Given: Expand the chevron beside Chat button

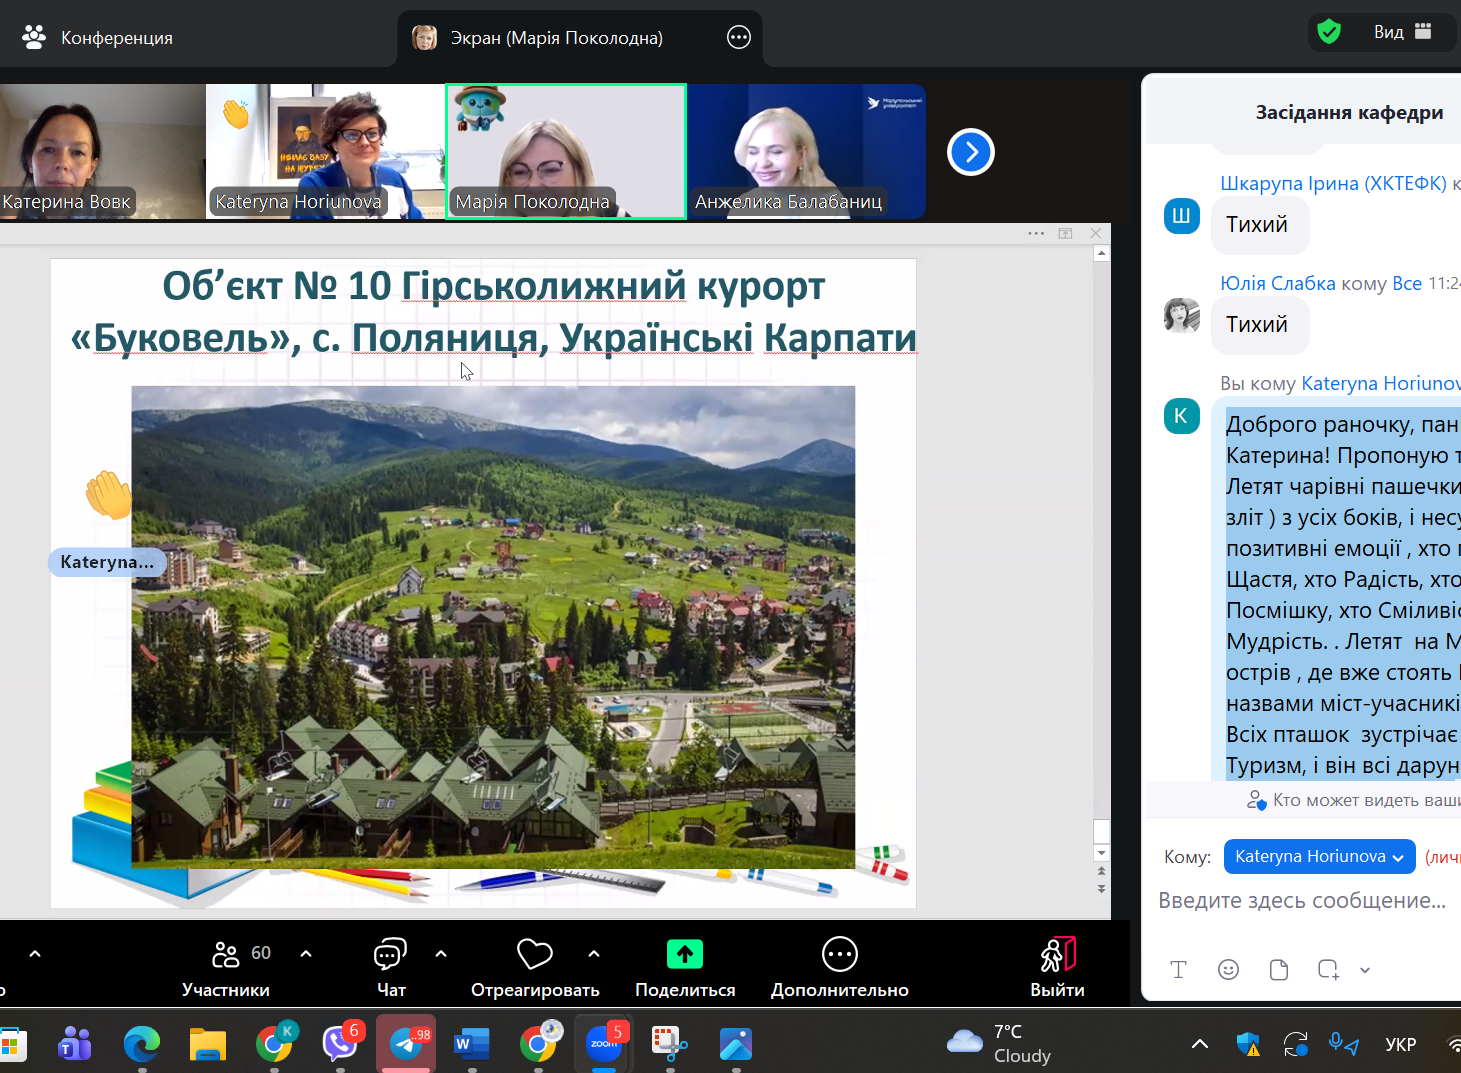Looking at the screenshot, I should click(441, 954).
